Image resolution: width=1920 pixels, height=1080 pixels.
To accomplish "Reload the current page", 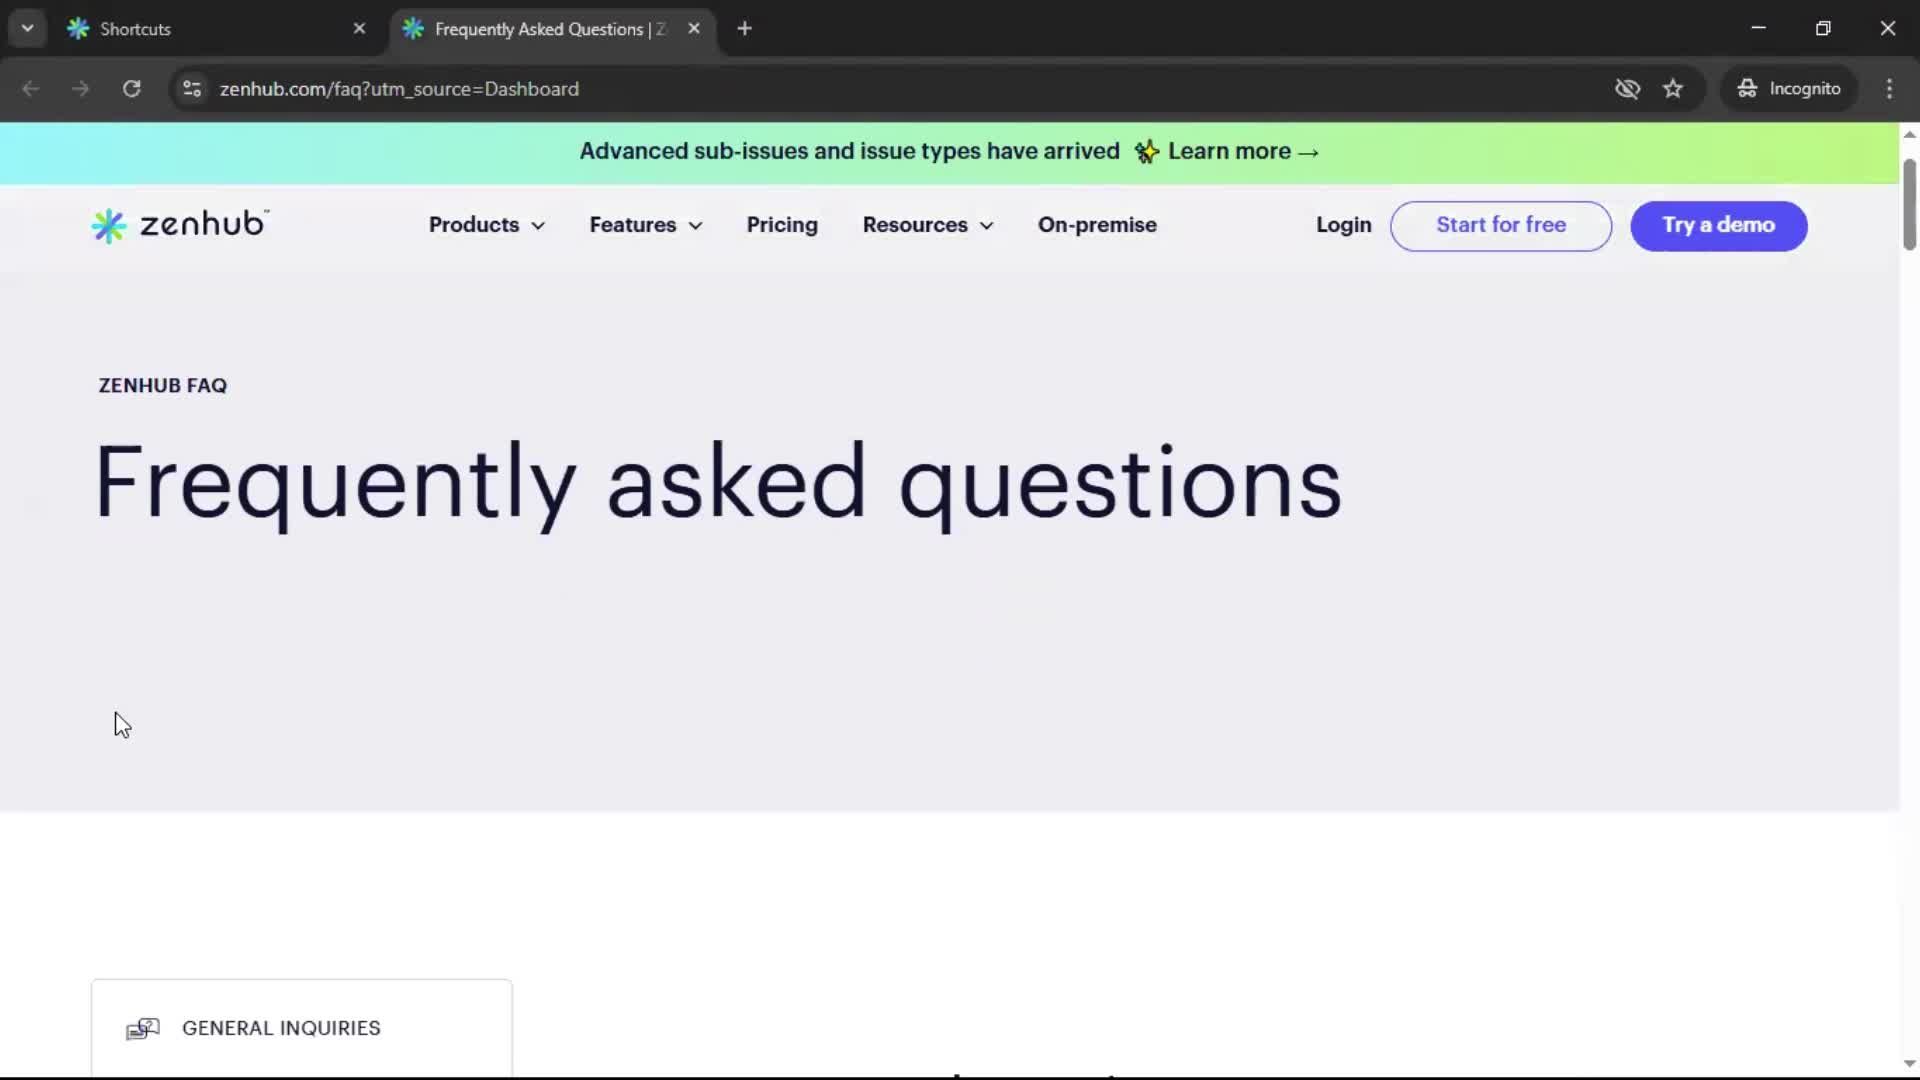I will click(x=131, y=89).
